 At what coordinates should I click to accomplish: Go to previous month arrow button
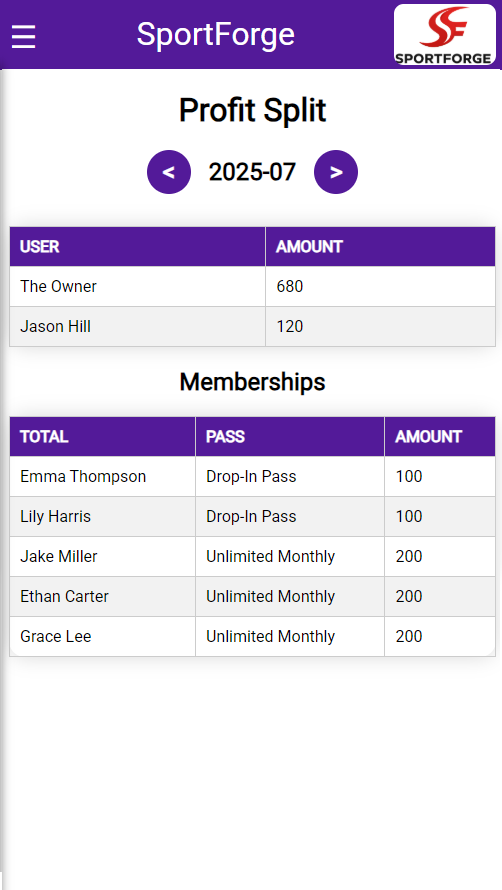click(169, 172)
